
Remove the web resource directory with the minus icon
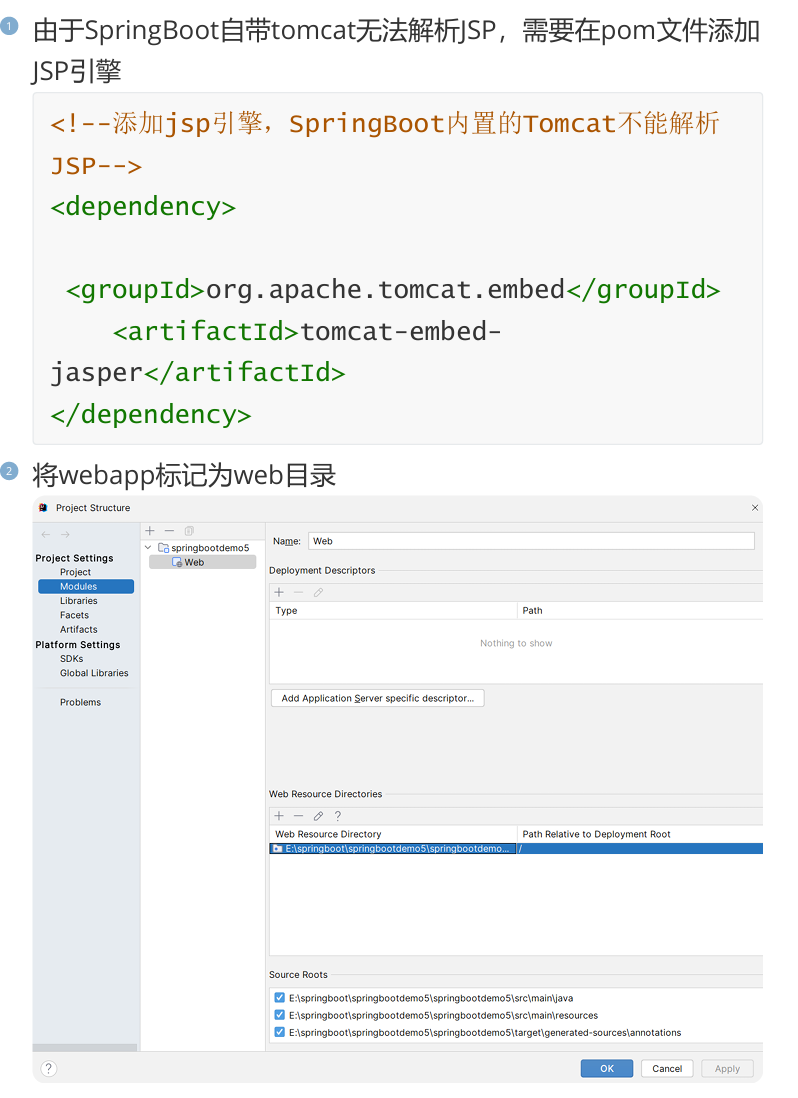[x=298, y=816]
